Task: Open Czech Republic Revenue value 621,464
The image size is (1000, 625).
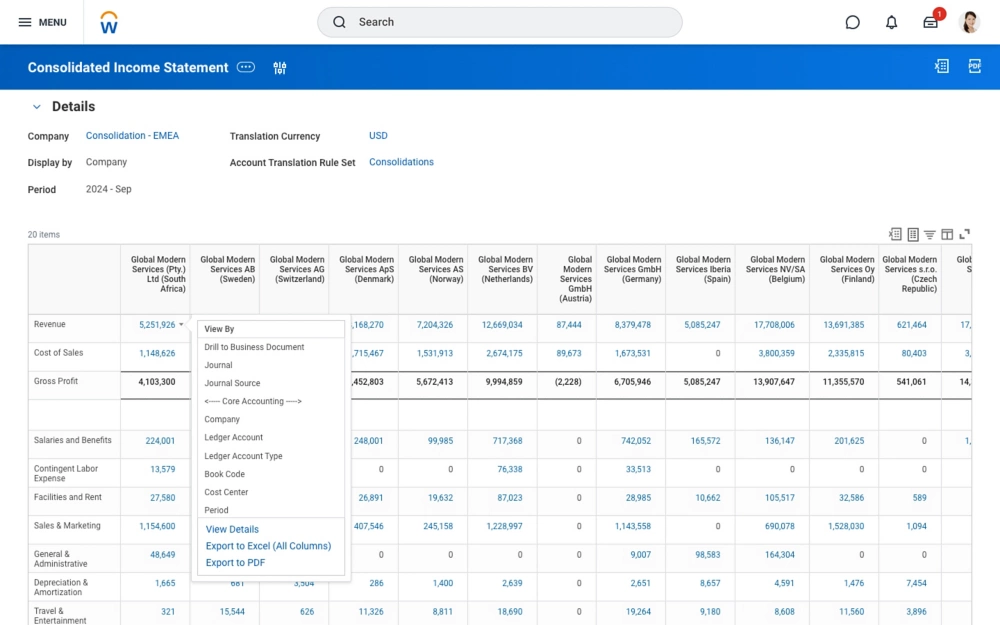Action: [x=911, y=325]
